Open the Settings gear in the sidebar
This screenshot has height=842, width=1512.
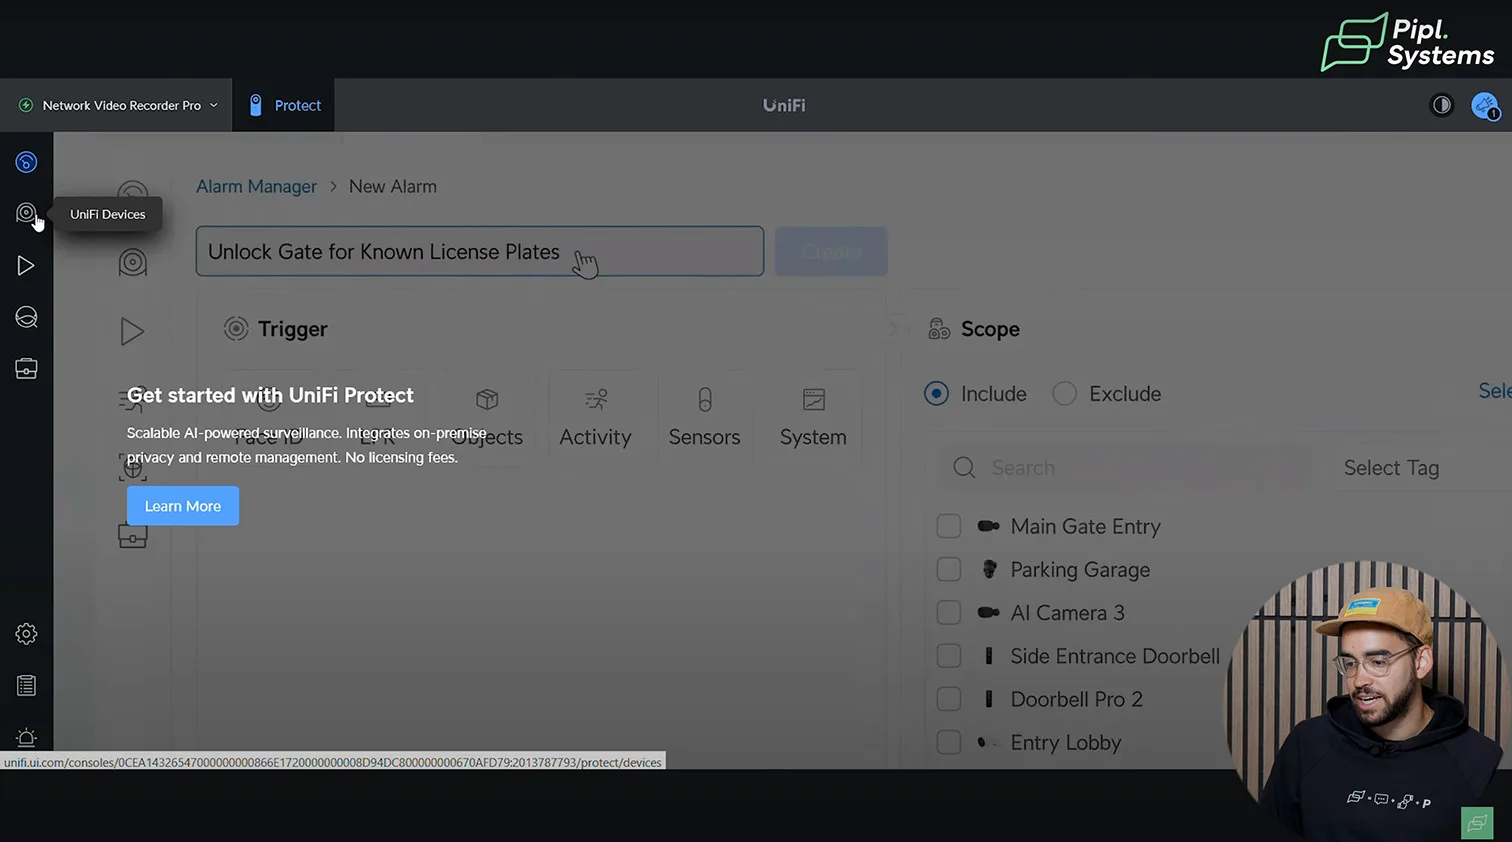pyautogui.click(x=26, y=634)
